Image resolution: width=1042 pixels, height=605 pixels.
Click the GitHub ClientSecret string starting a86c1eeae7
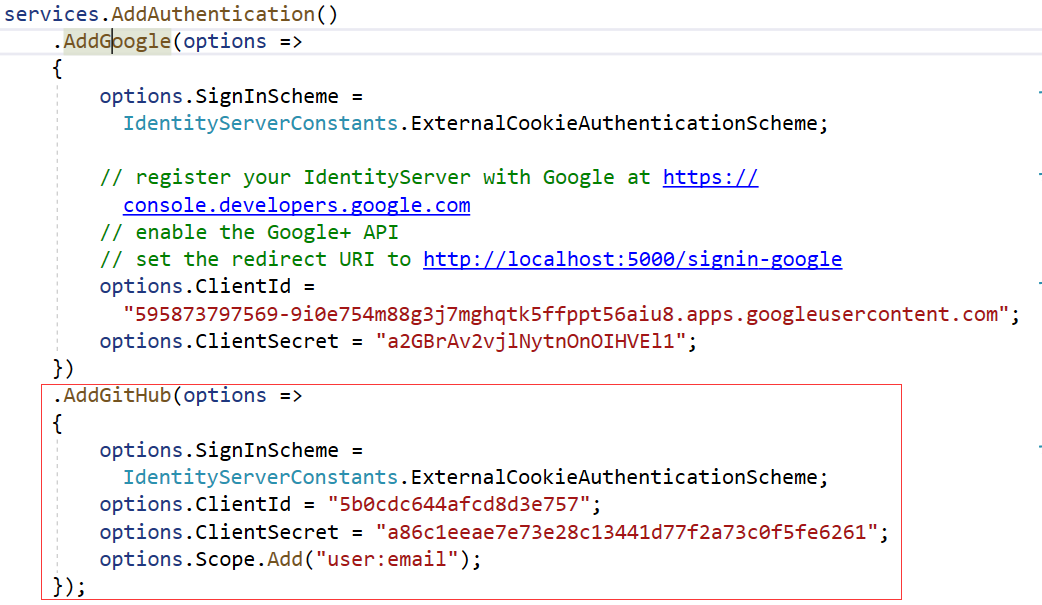627,532
